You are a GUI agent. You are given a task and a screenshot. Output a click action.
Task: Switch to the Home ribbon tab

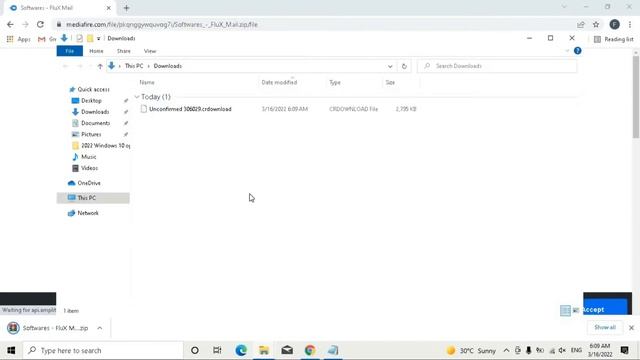coord(96,51)
